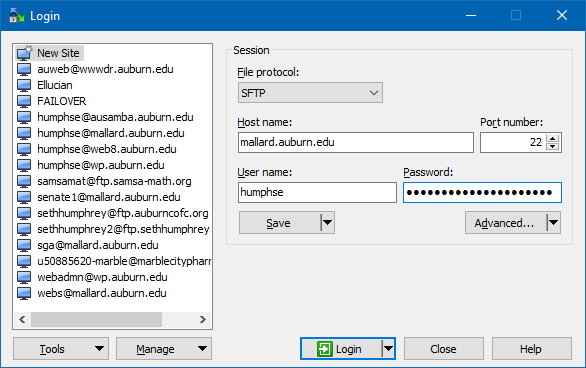Select the auweb@wwwdr.auburn.edu site icon
This screenshot has width=586, height=368.
pos(24,69)
